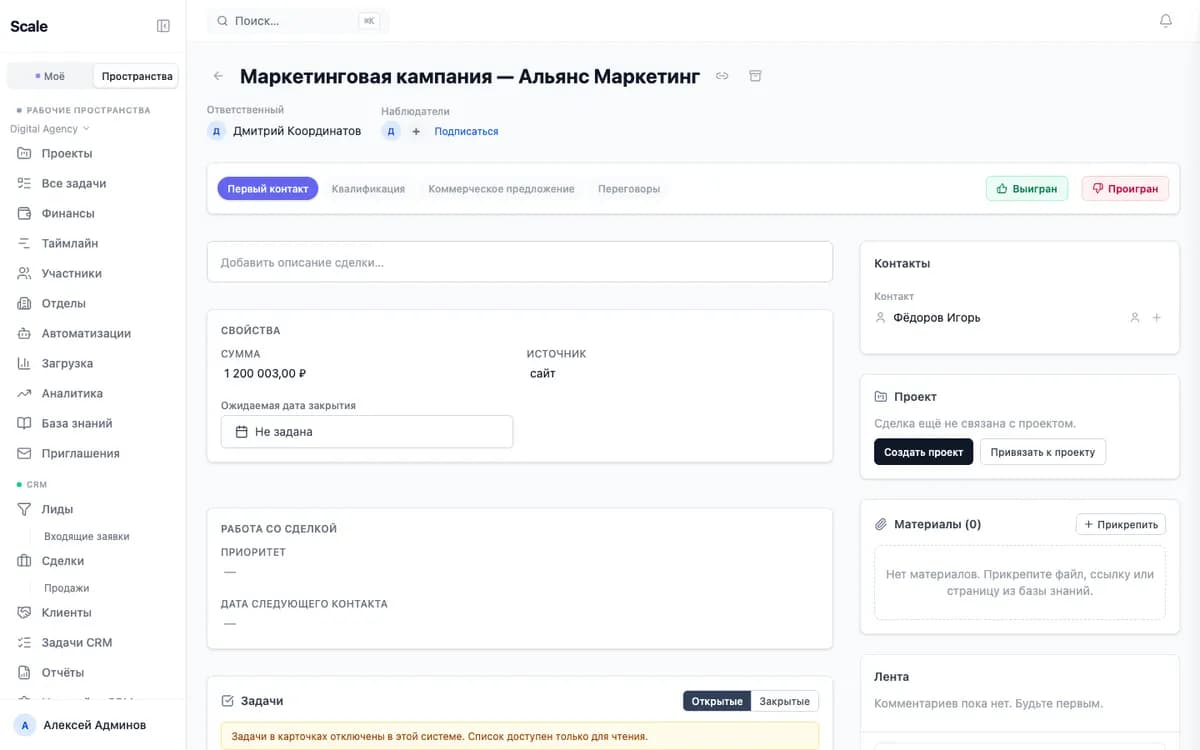This screenshot has height=750, width=1200.
Task: Open Фёдоров Игорь's profile icon
Action: (1135, 318)
